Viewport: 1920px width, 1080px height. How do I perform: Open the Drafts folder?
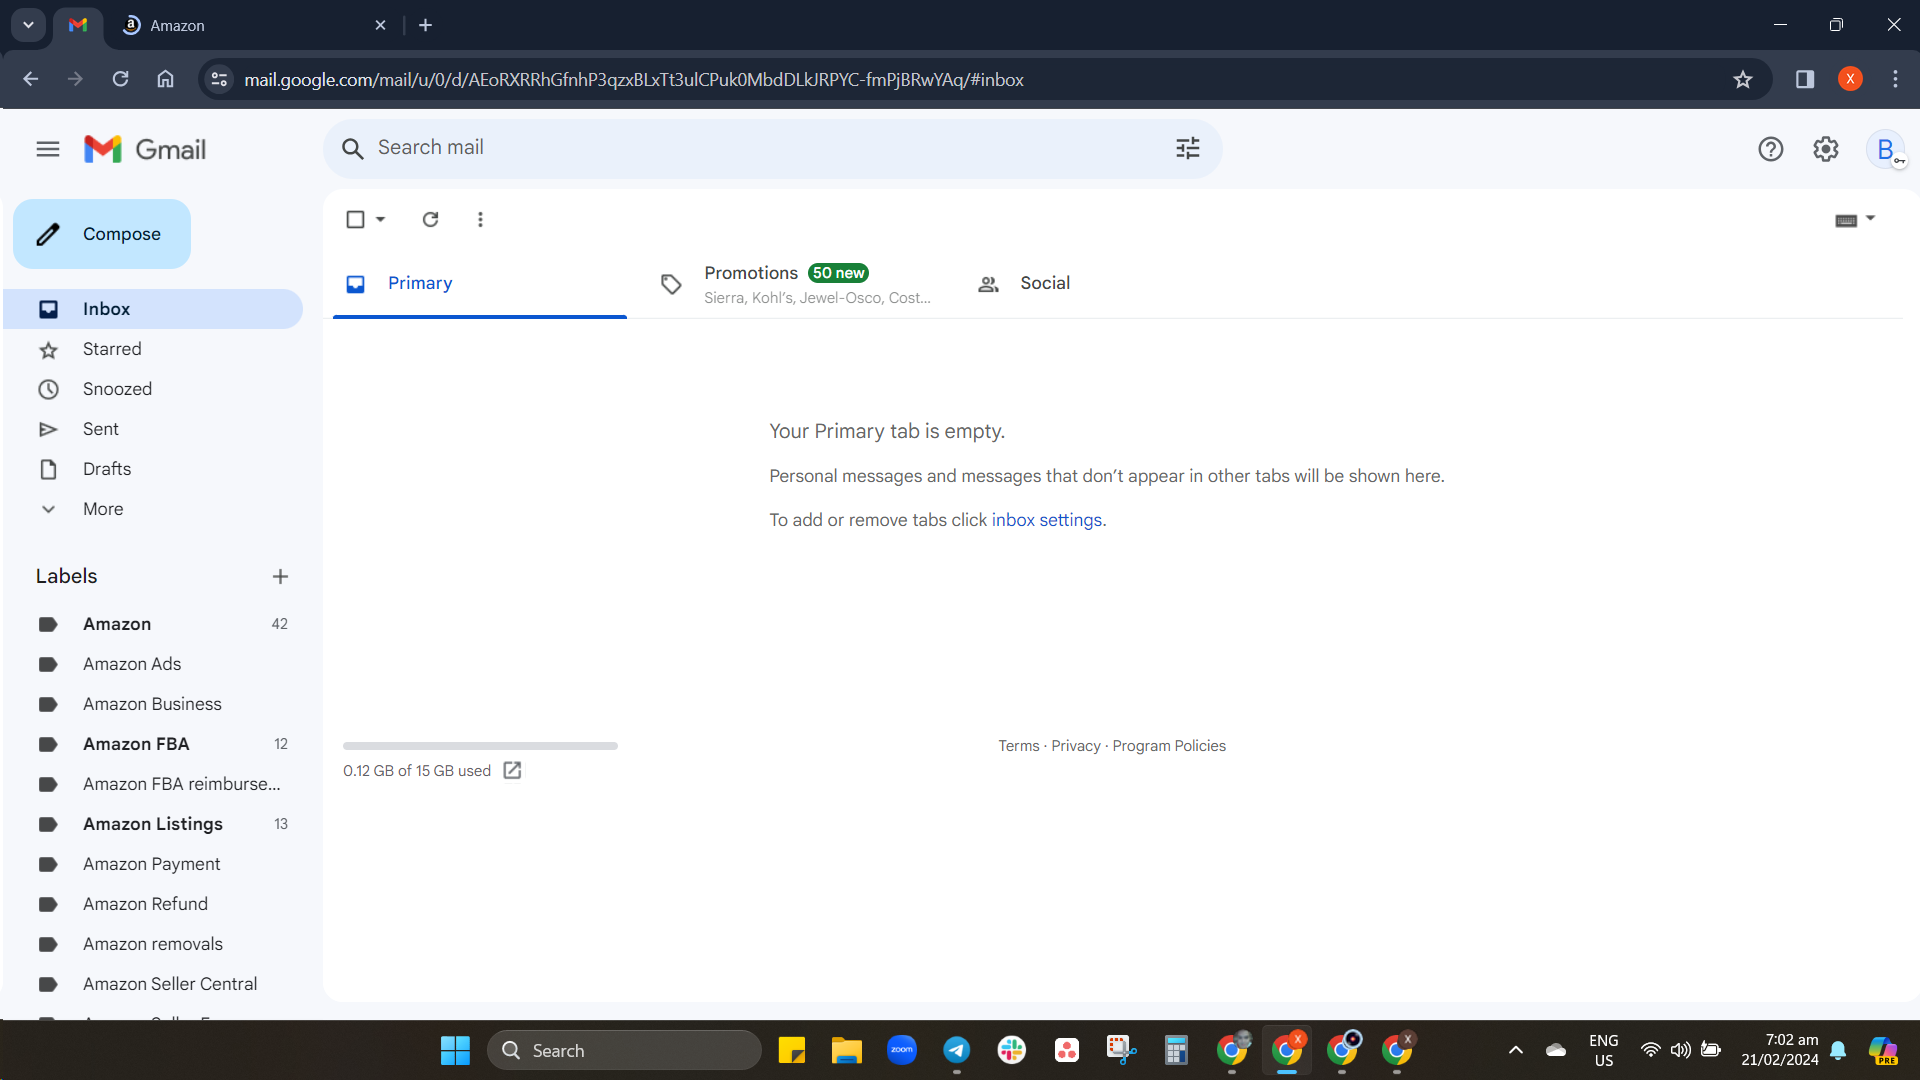153,469
